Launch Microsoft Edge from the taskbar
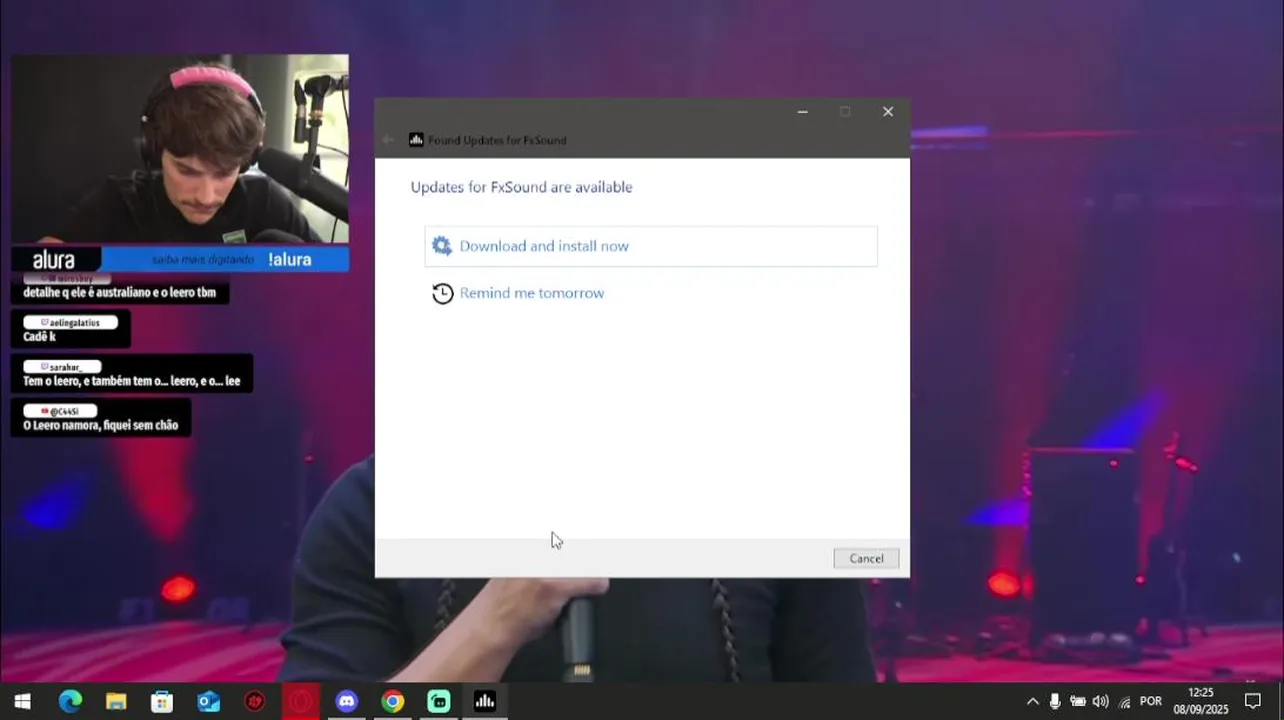The width and height of the screenshot is (1284, 720). click(x=69, y=701)
